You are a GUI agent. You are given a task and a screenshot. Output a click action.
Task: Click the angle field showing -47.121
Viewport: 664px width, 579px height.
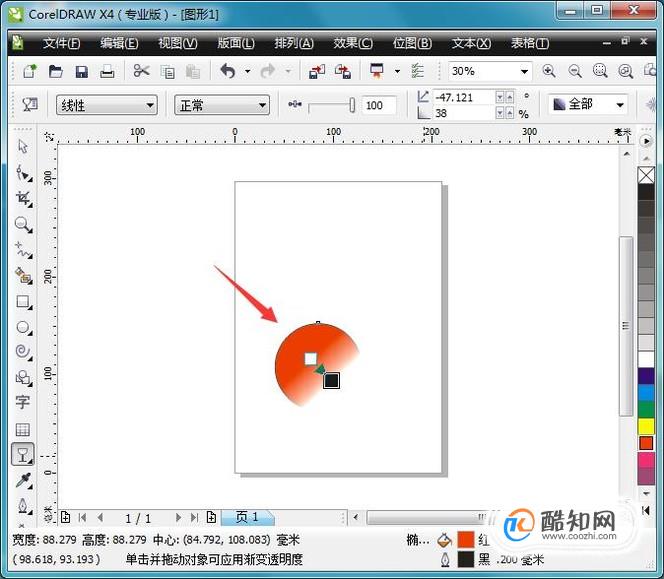(x=464, y=97)
